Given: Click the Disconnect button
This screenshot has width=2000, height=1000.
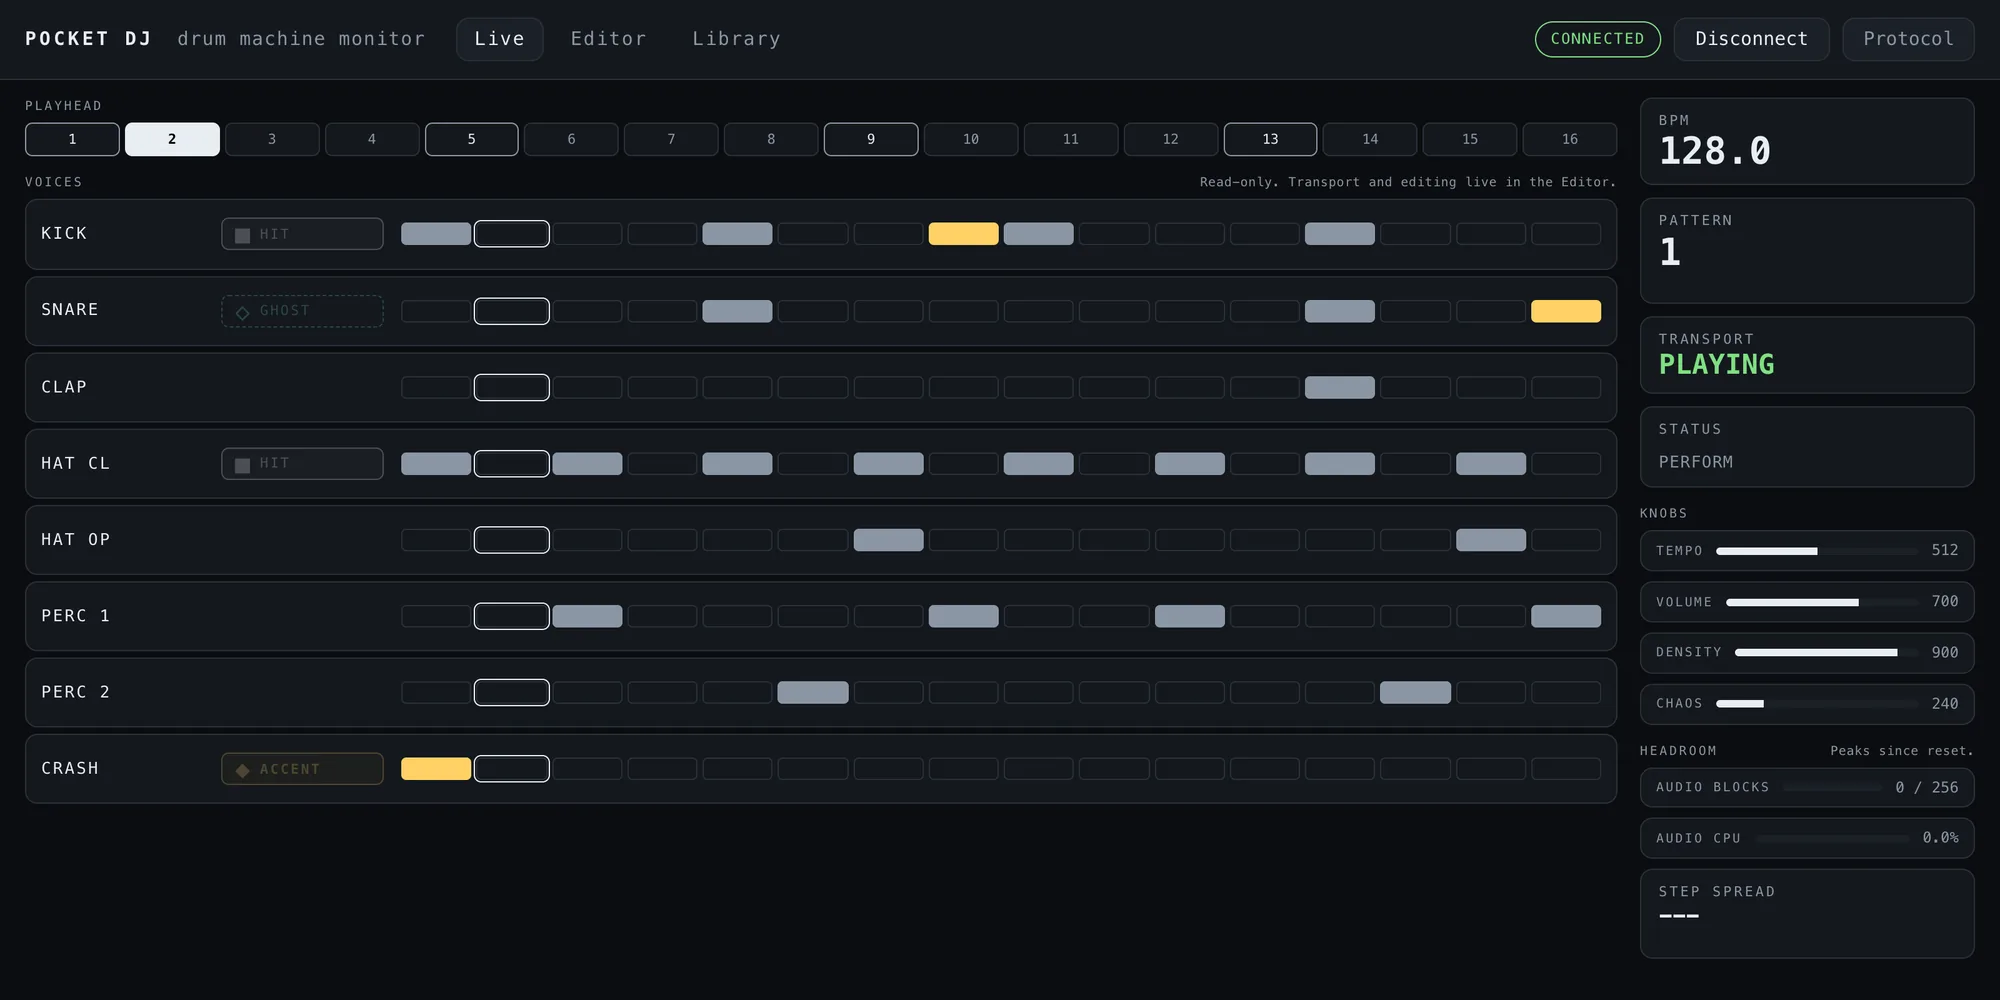Looking at the screenshot, I should coord(1751,39).
